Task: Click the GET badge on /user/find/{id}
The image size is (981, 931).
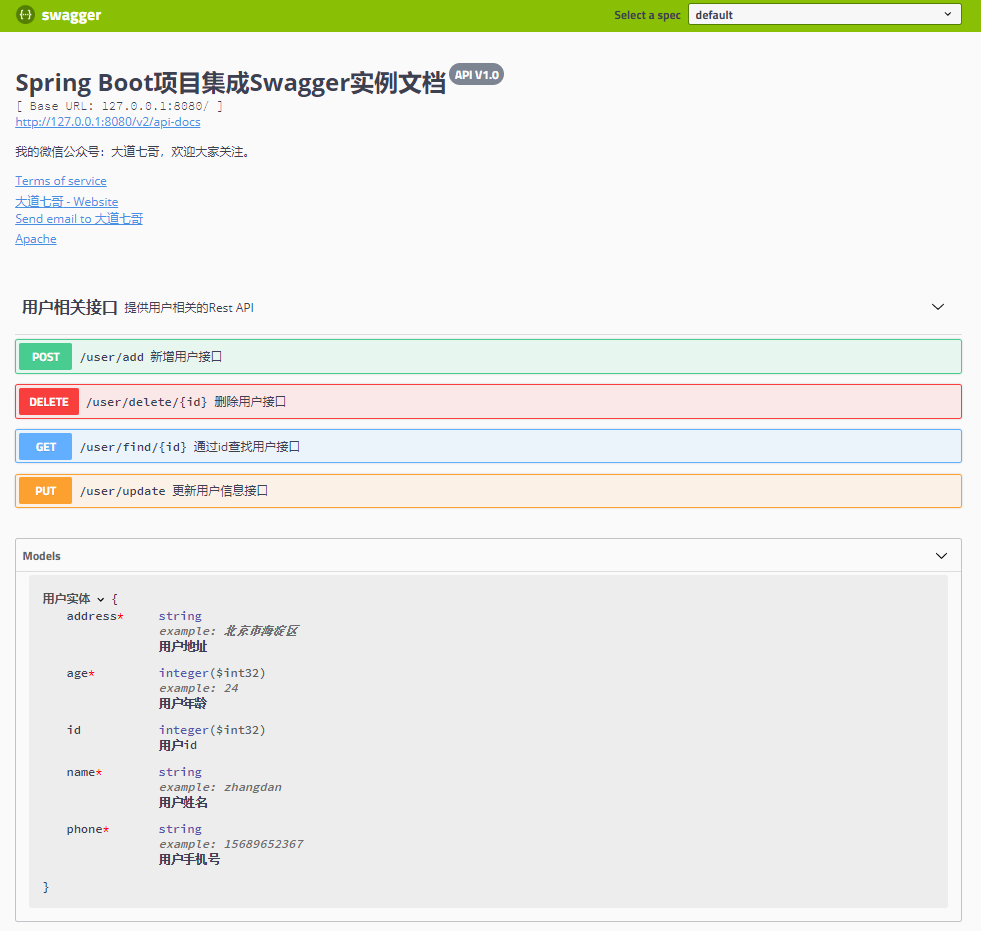Action: point(44,446)
